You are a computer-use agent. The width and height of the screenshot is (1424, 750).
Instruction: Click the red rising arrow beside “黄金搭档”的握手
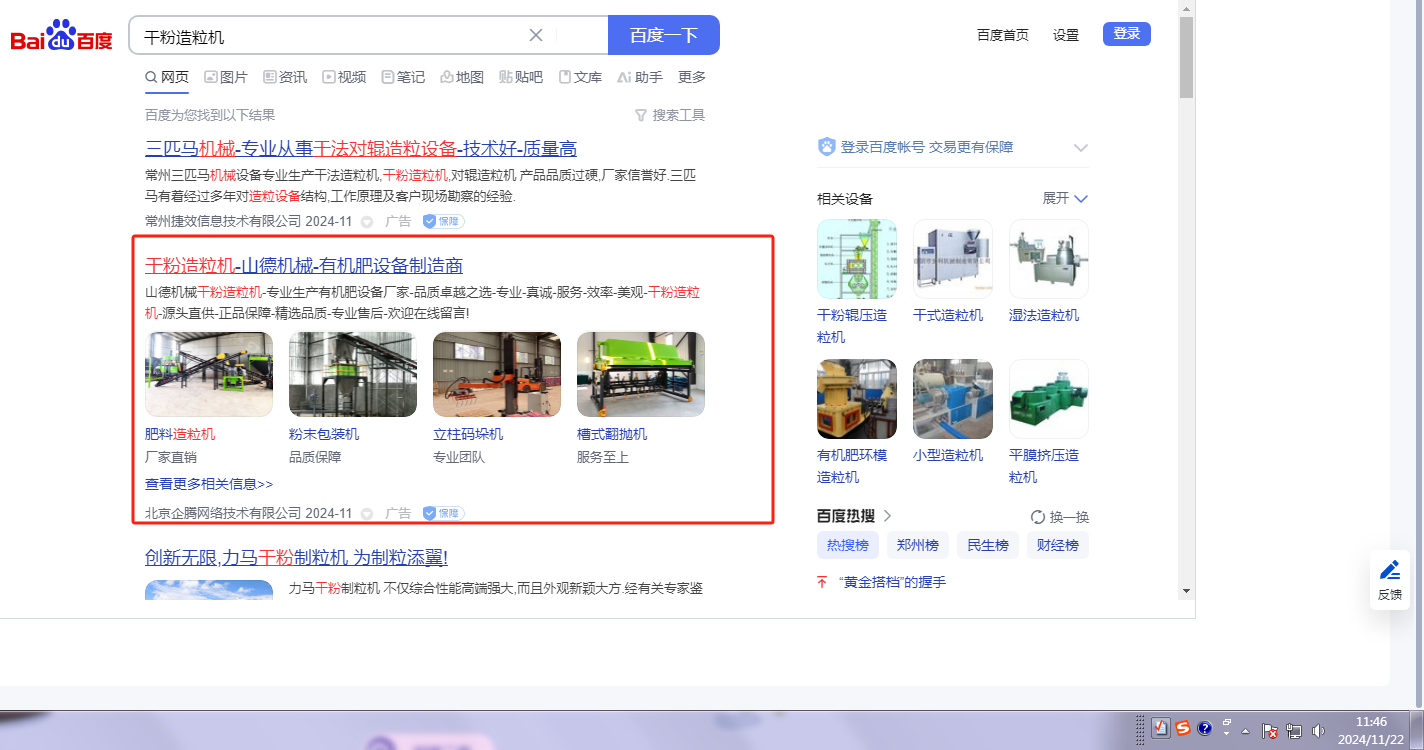point(823,582)
